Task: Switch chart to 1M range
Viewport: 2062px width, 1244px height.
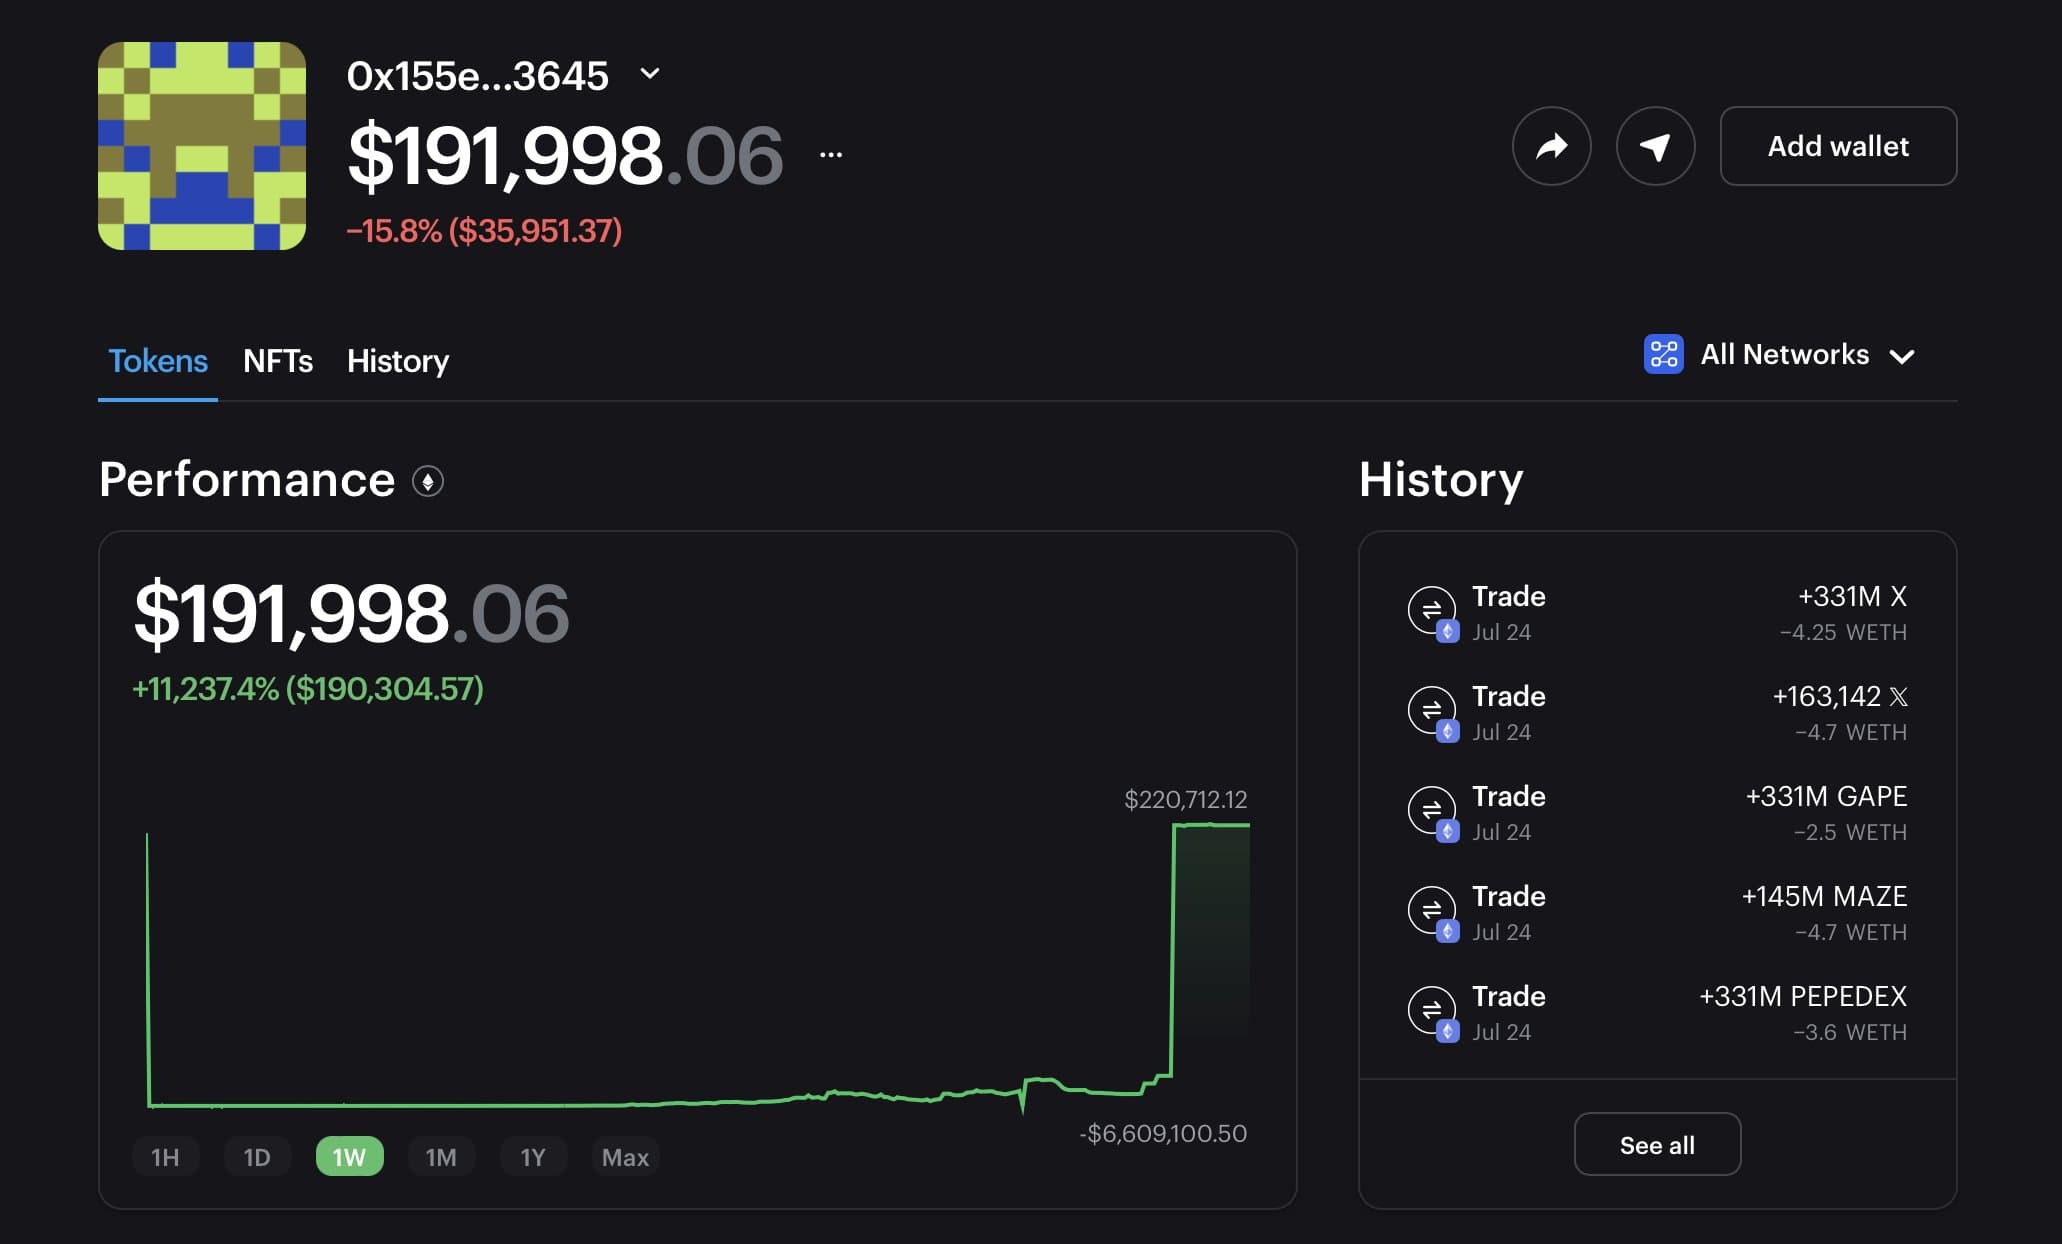Action: click(x=441, y=1157)
